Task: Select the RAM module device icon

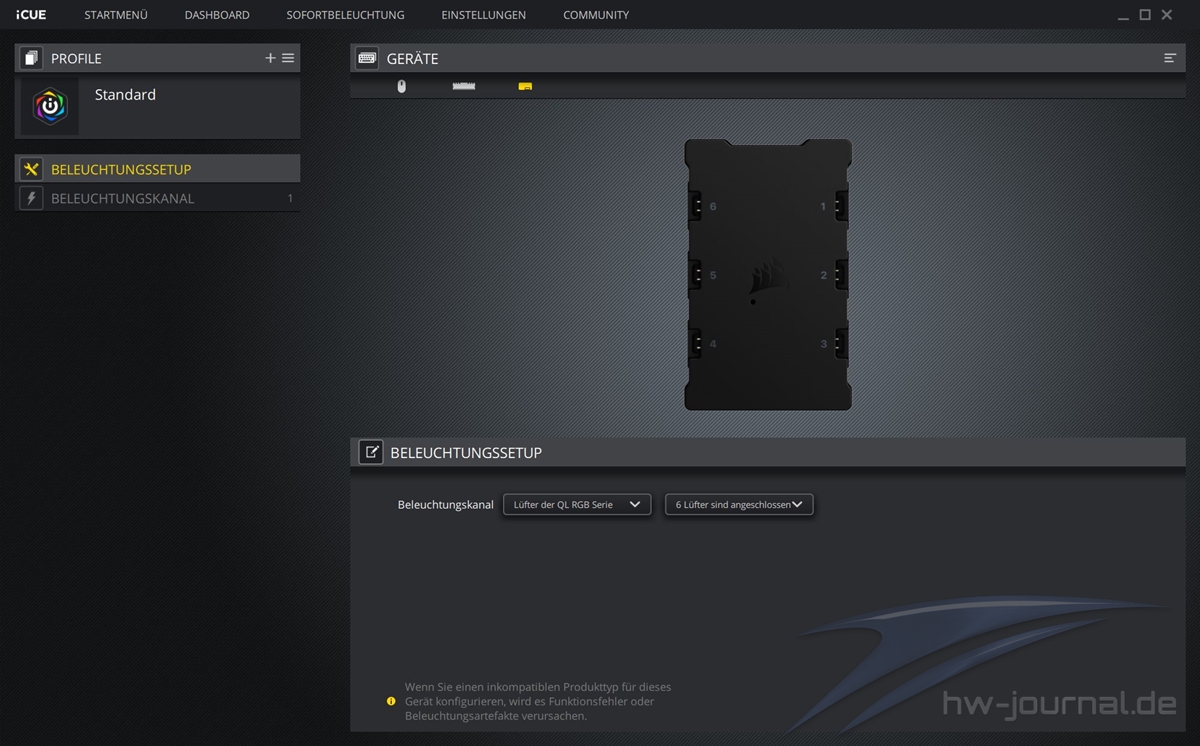Action: click(x=464, y=86)
